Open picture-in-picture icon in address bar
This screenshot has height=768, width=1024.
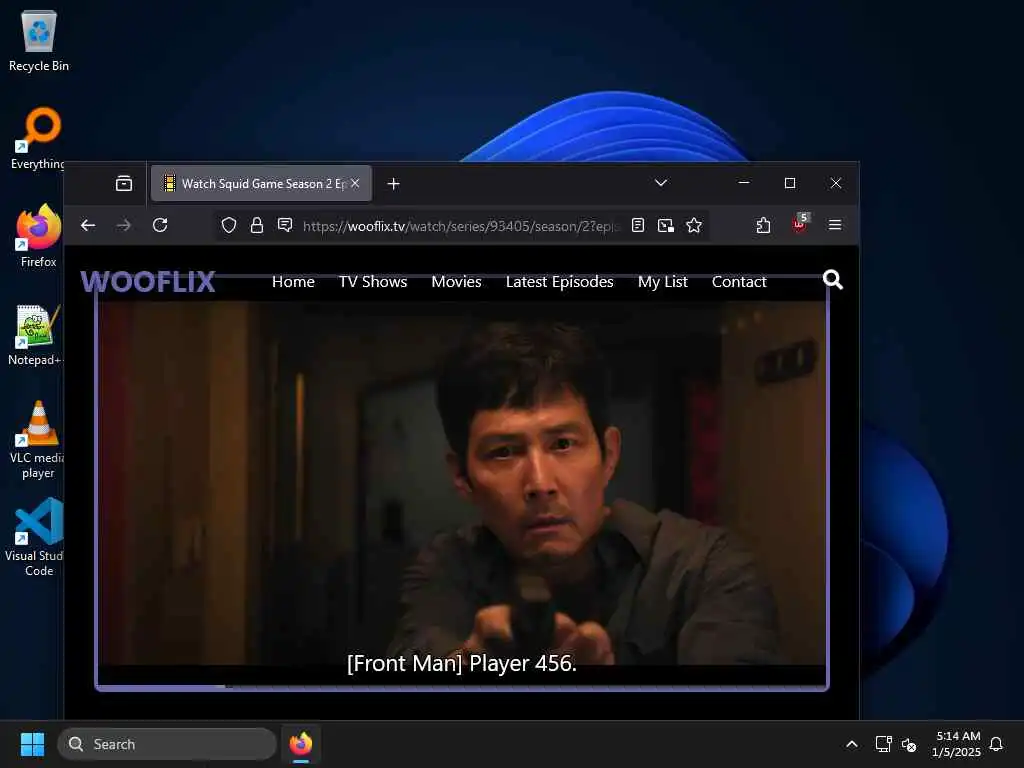(x=665, y=225)
